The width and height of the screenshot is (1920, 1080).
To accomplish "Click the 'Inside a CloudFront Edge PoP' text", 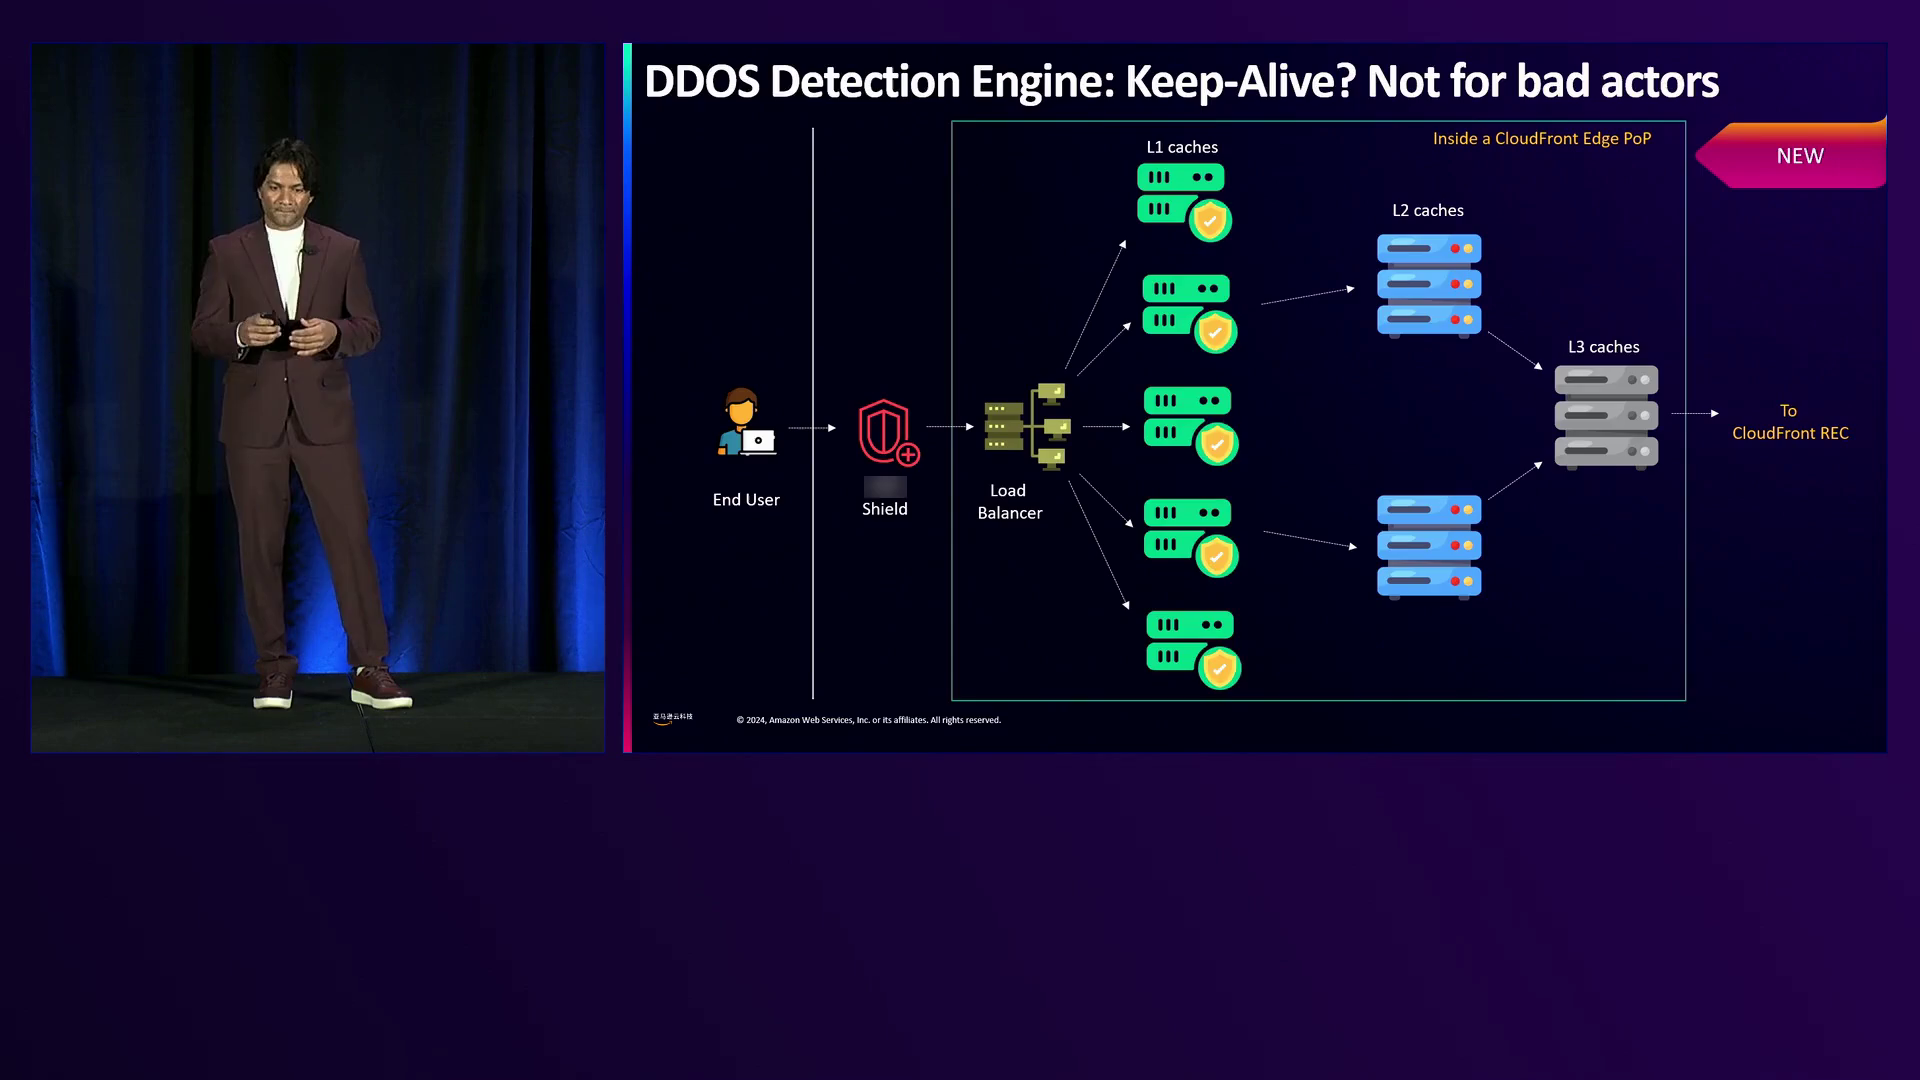I will click(x=1541, y=139).
